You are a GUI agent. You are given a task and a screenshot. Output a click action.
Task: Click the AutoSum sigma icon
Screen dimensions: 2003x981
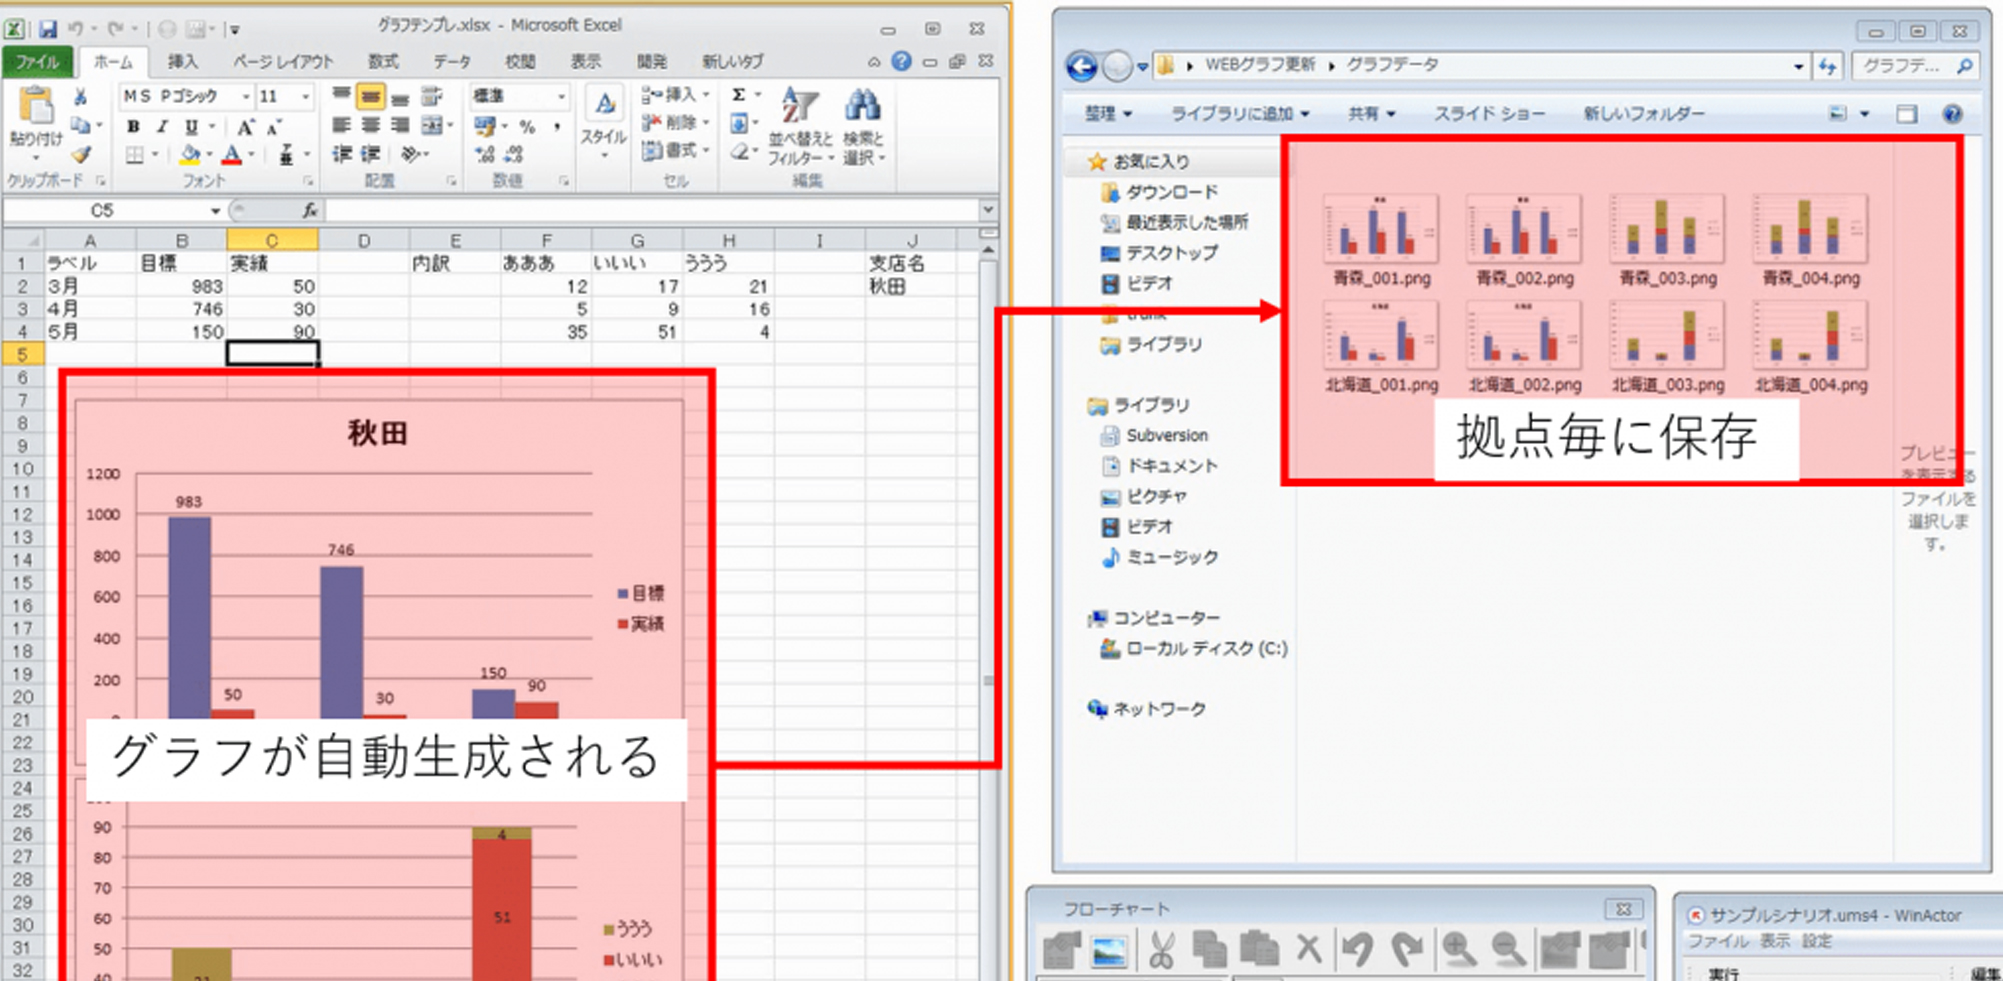pyautogui.click(x=739, y=95)
